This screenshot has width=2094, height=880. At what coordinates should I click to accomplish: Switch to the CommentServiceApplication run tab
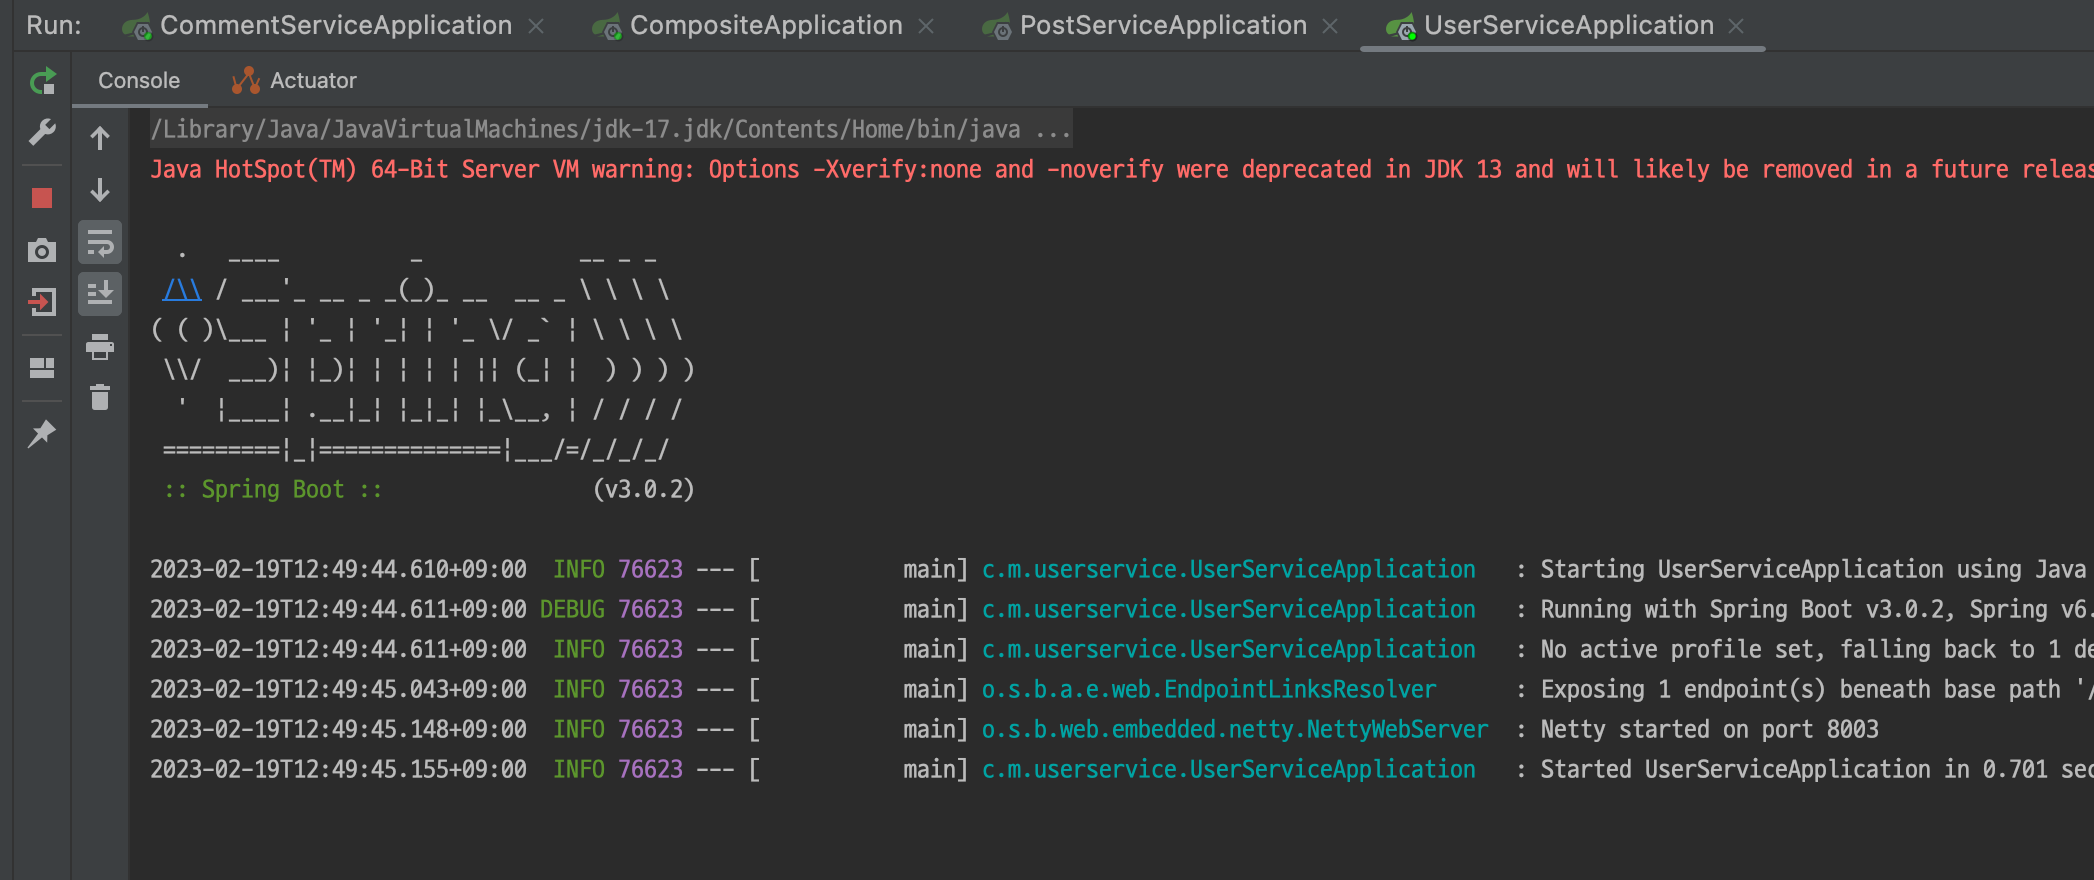[x=335, y=26]
